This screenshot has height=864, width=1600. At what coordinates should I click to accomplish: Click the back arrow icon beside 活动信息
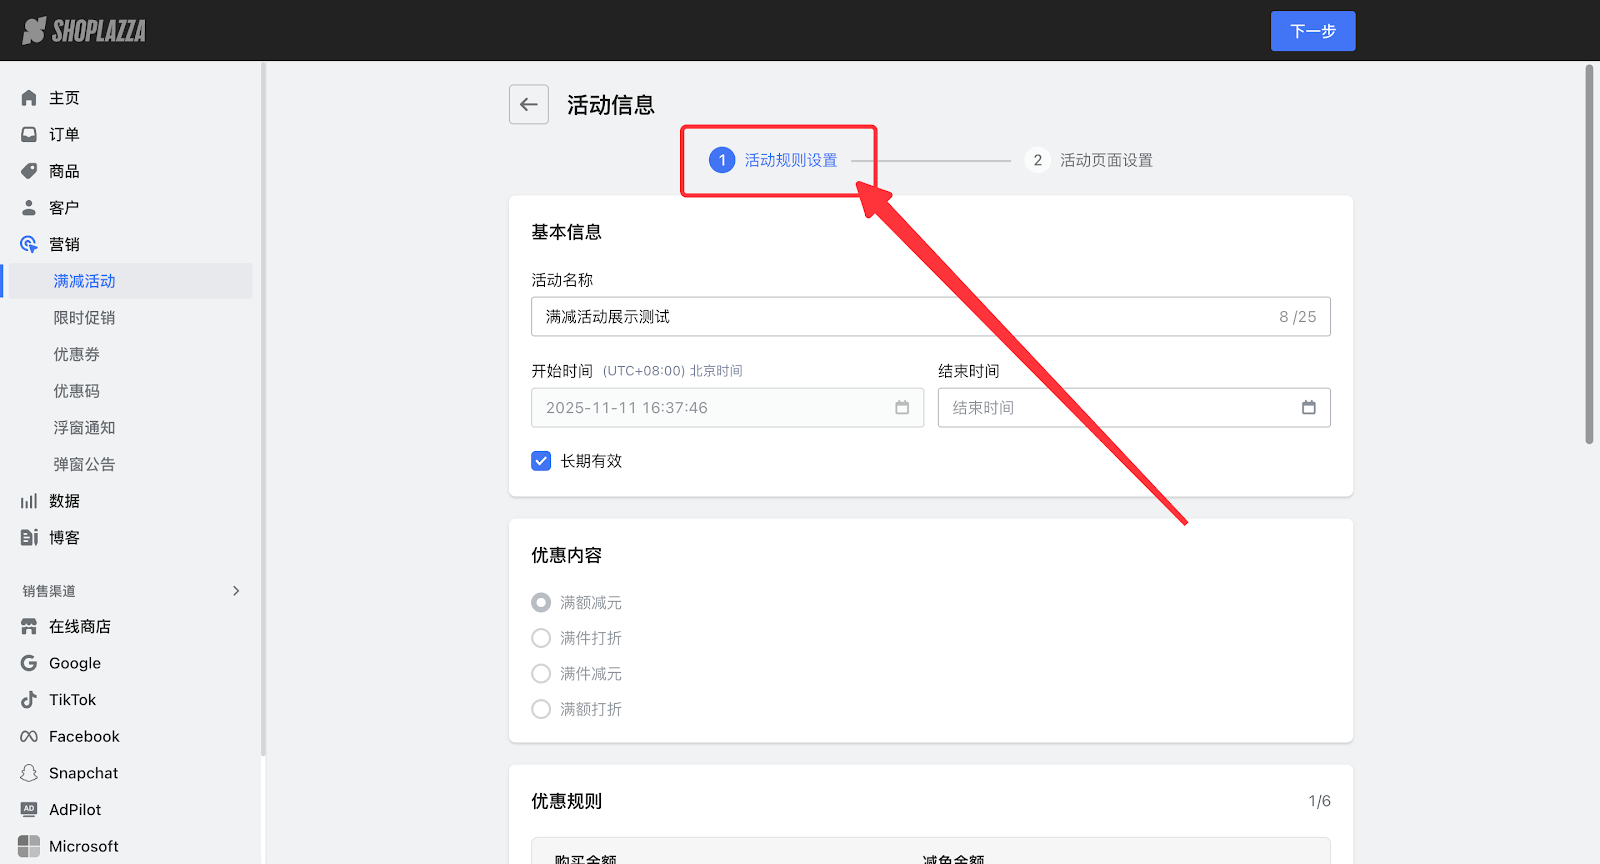[528, 104]
